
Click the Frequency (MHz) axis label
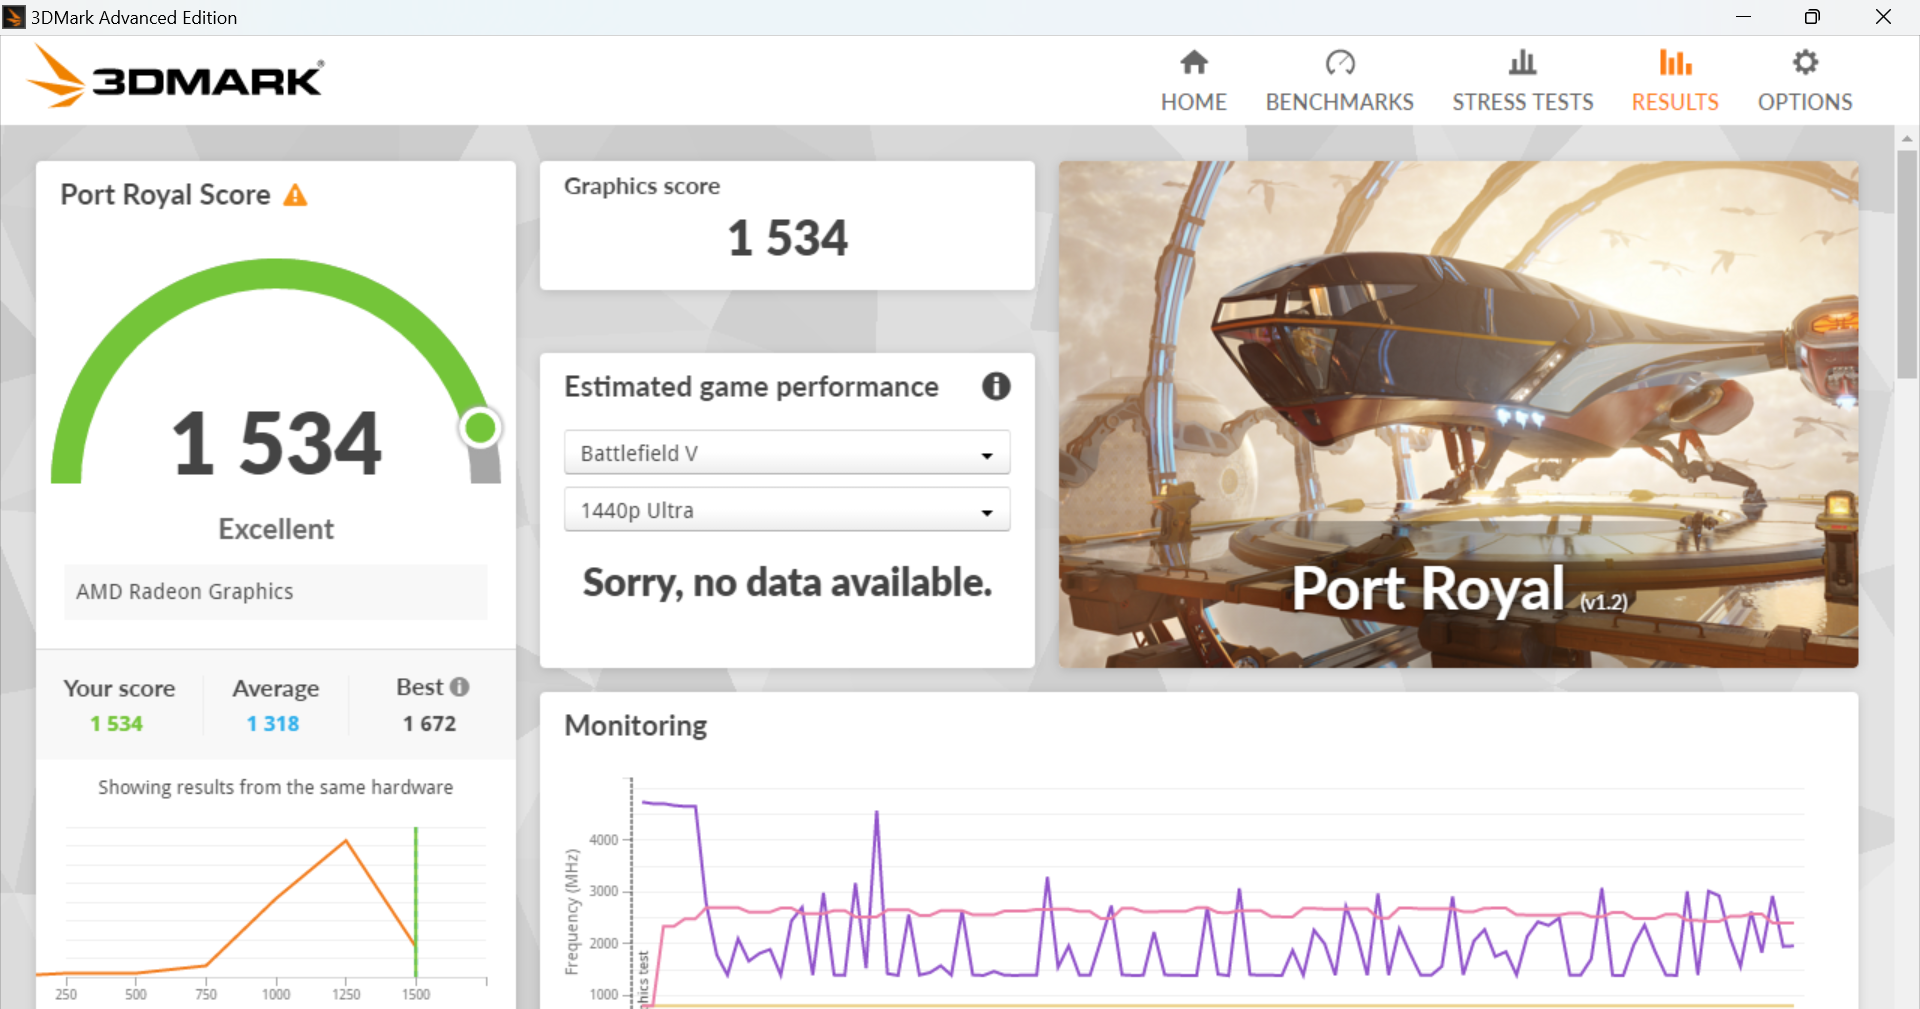pyautogui.click(x=572, y=912)
